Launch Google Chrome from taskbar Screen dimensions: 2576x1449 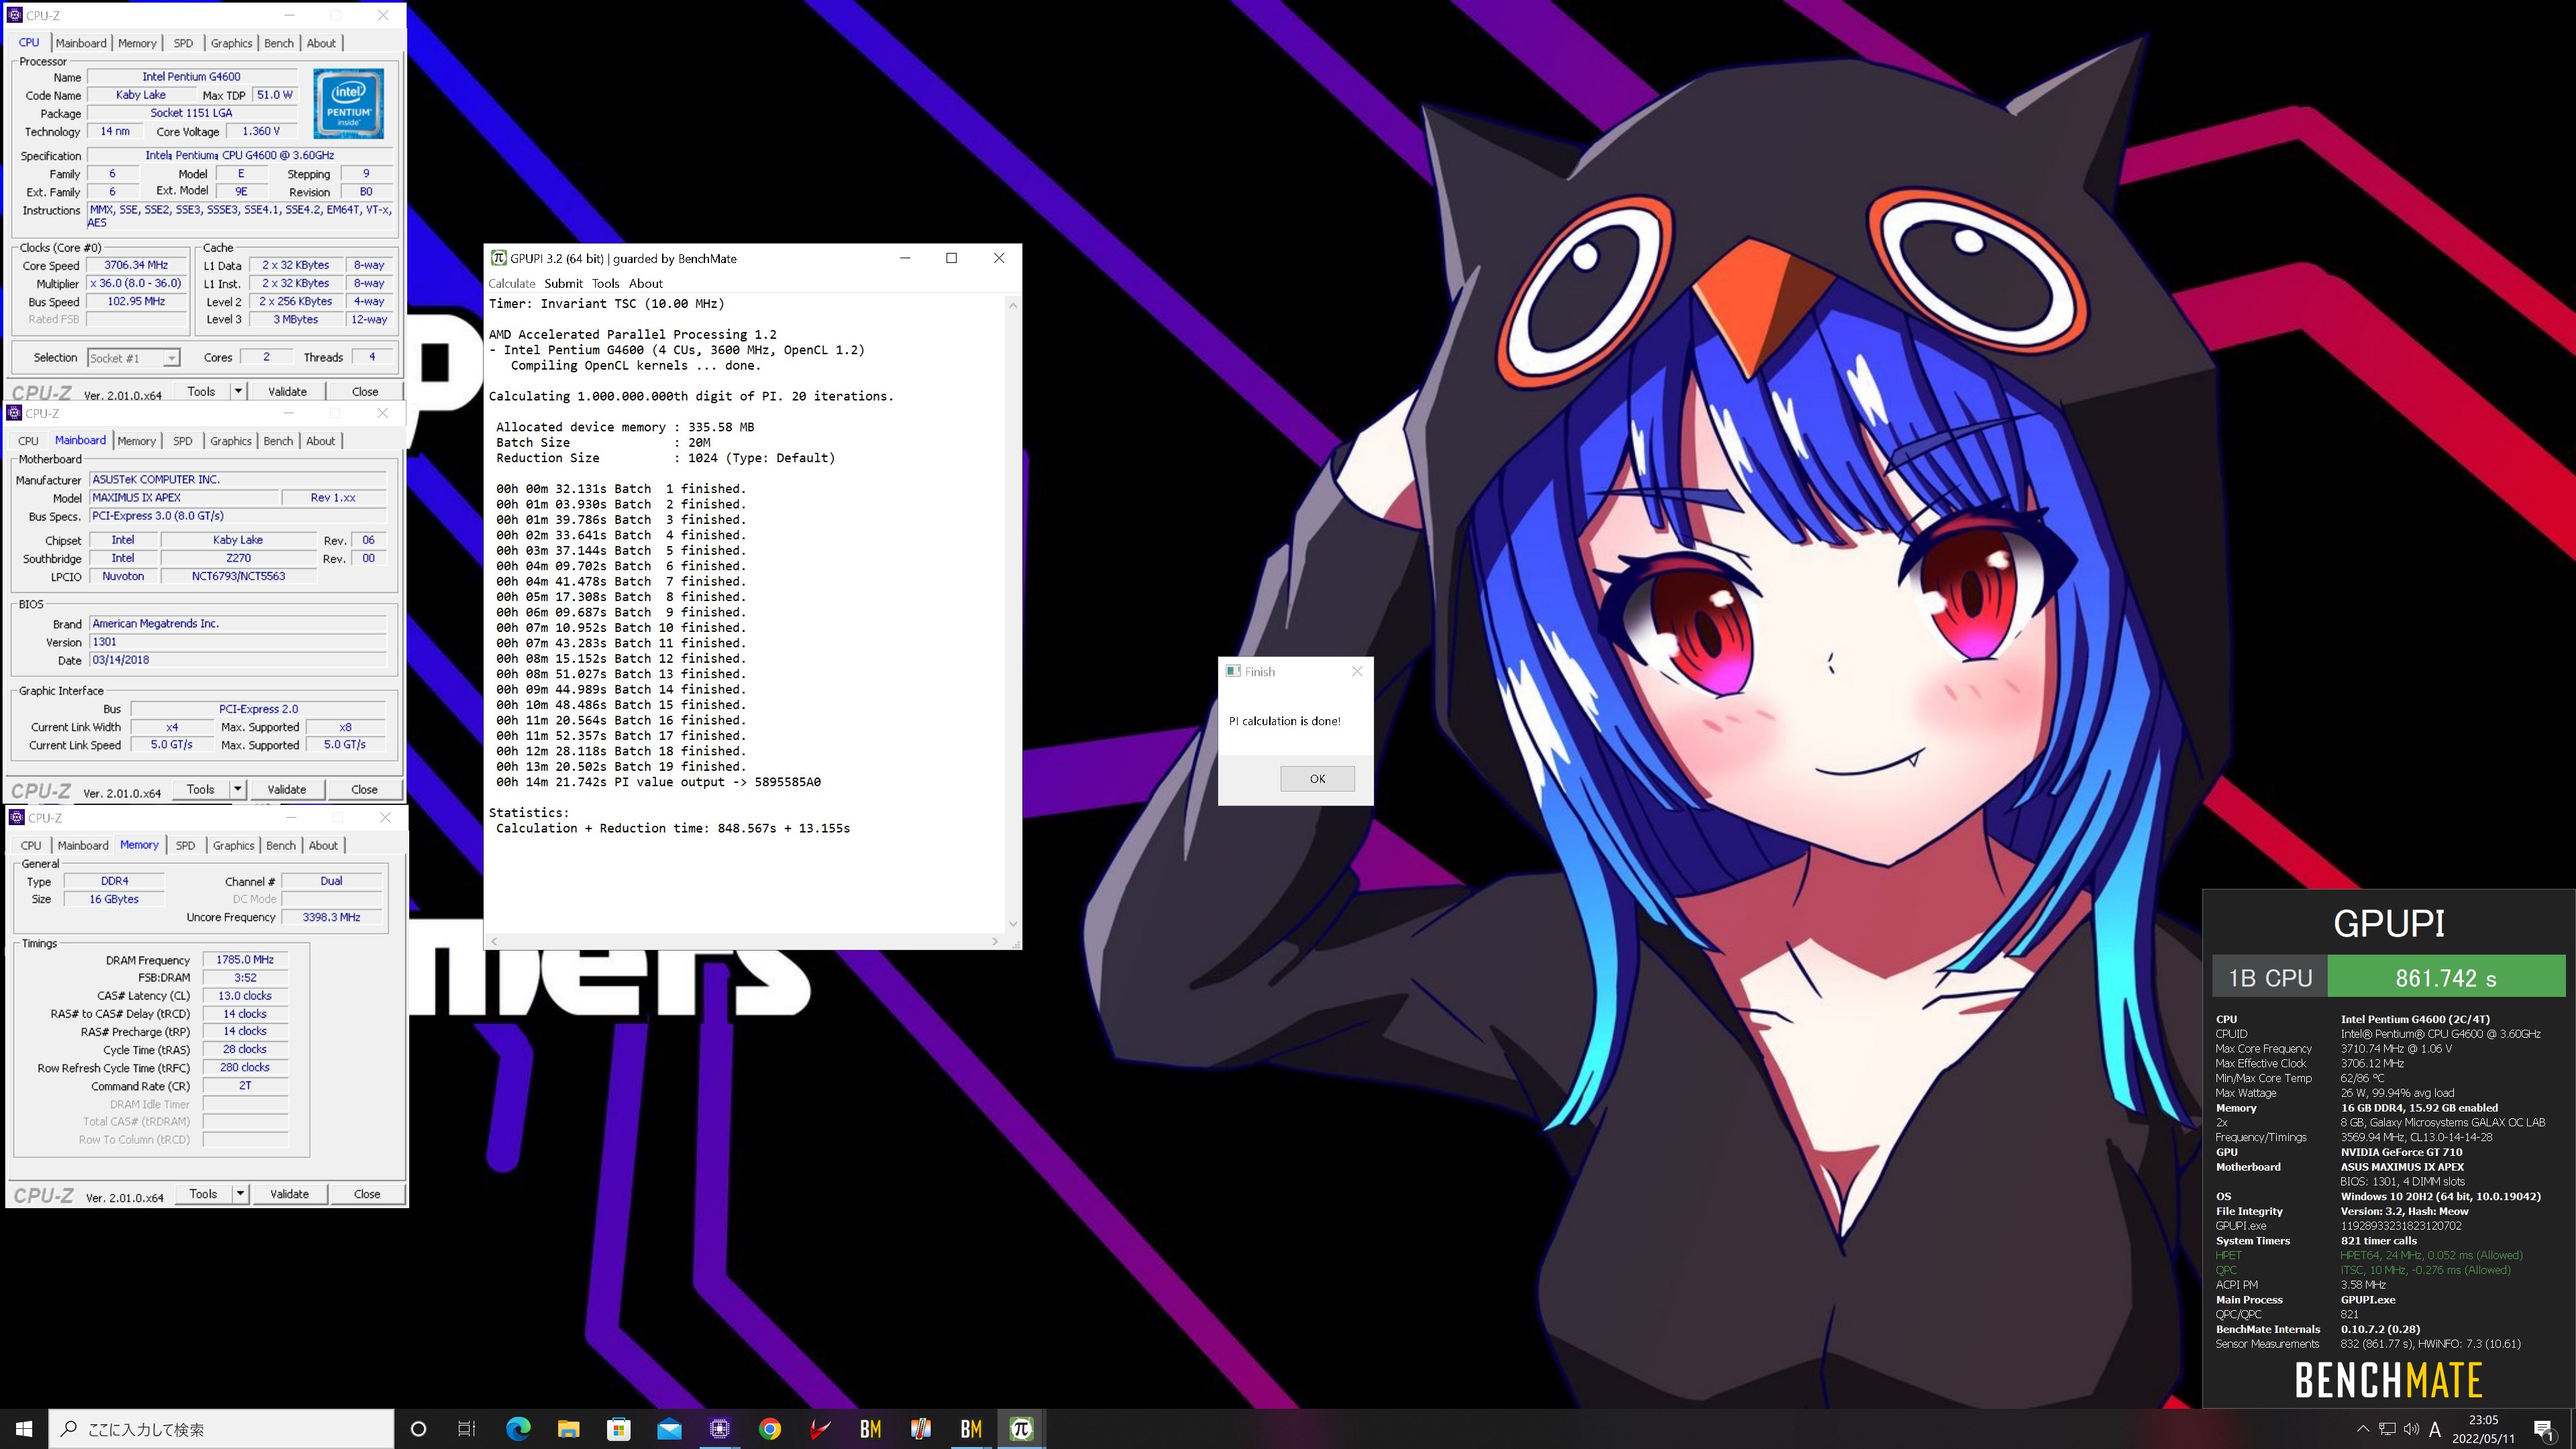[769, 1429]
